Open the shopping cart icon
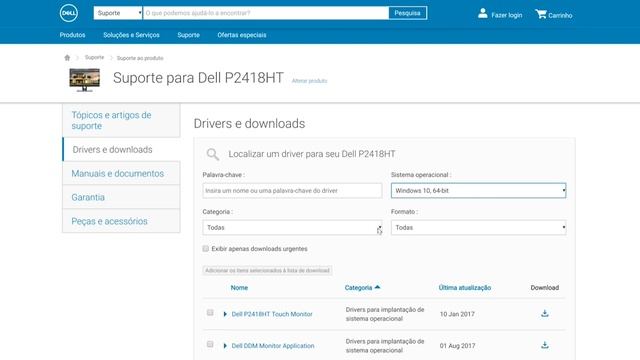 tap(541, 14)
